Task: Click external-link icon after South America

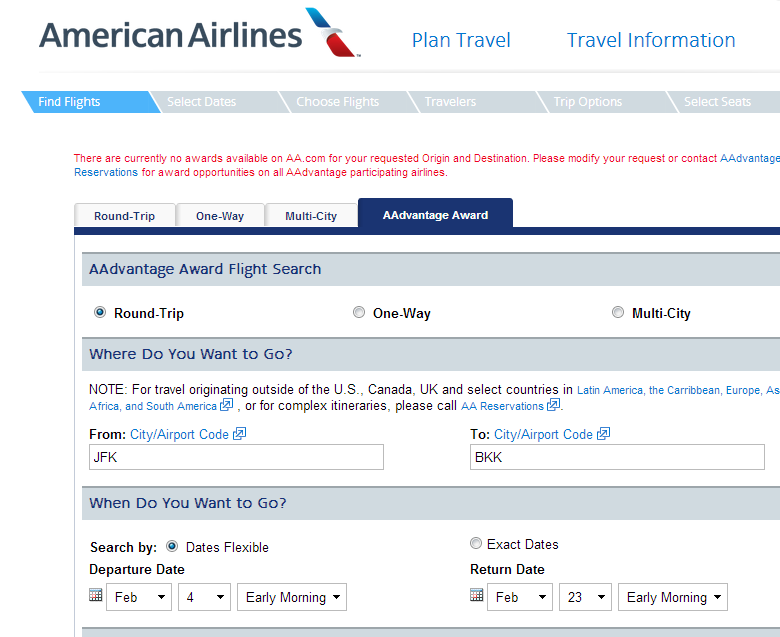Action: tap(226, 405)
